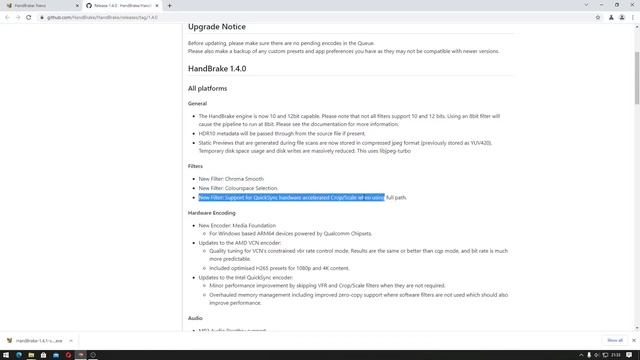Expand the HandBrake download options chevron
The height and width of the screenshot is (360, 640).
coord(71,340)
